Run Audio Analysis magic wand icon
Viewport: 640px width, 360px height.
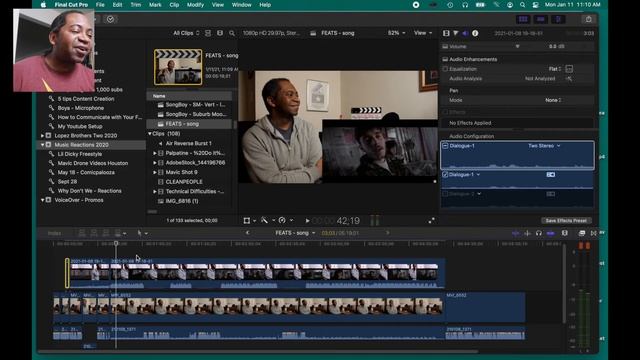click(569, 78)
